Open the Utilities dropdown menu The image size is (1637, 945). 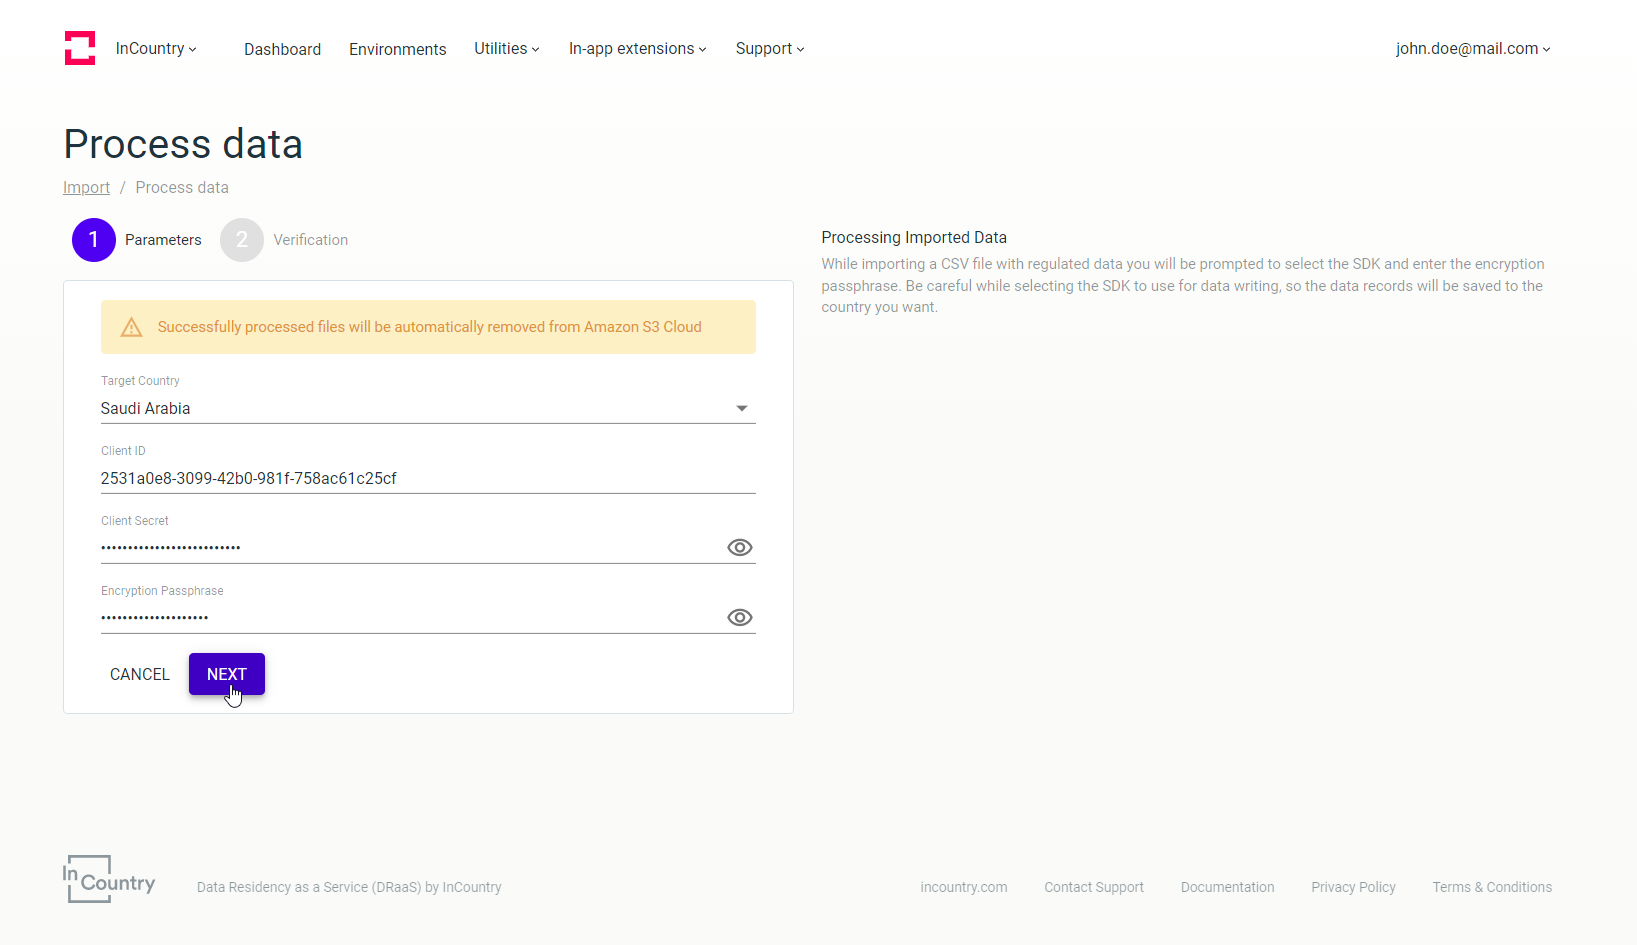(x=506, y=49)
